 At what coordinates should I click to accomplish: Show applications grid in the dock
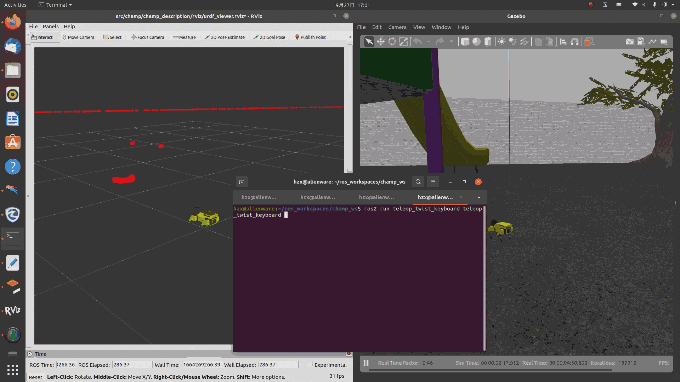[x=13, y=370]
